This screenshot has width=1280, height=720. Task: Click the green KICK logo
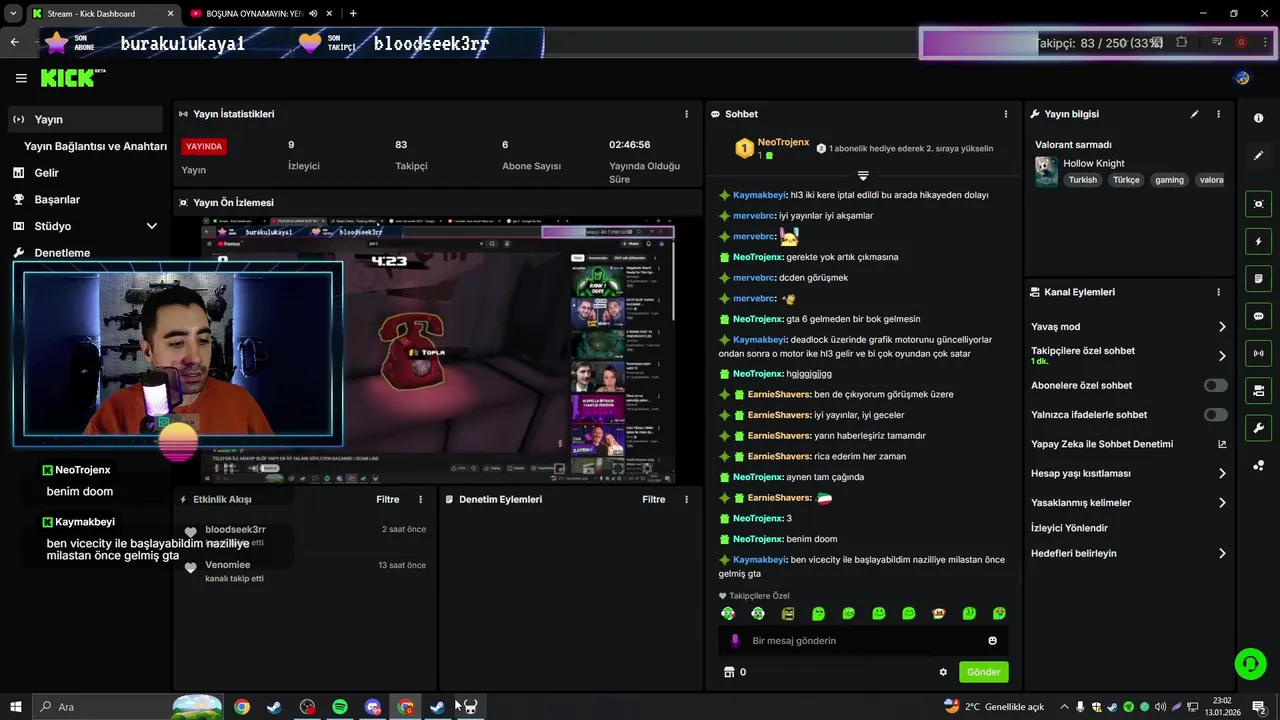(x=68, y=78)
